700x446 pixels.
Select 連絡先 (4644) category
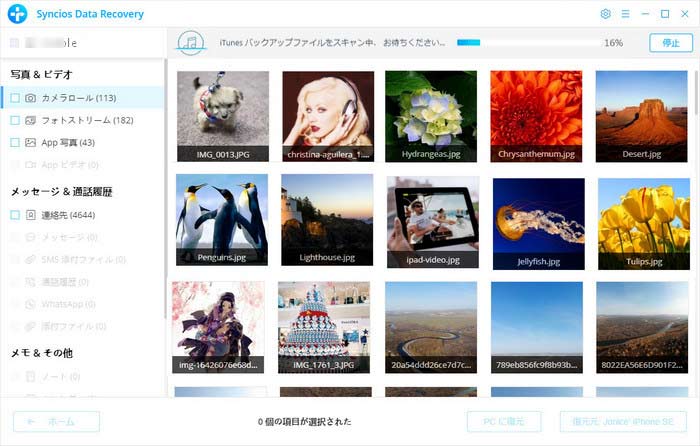tap(83, 215)
